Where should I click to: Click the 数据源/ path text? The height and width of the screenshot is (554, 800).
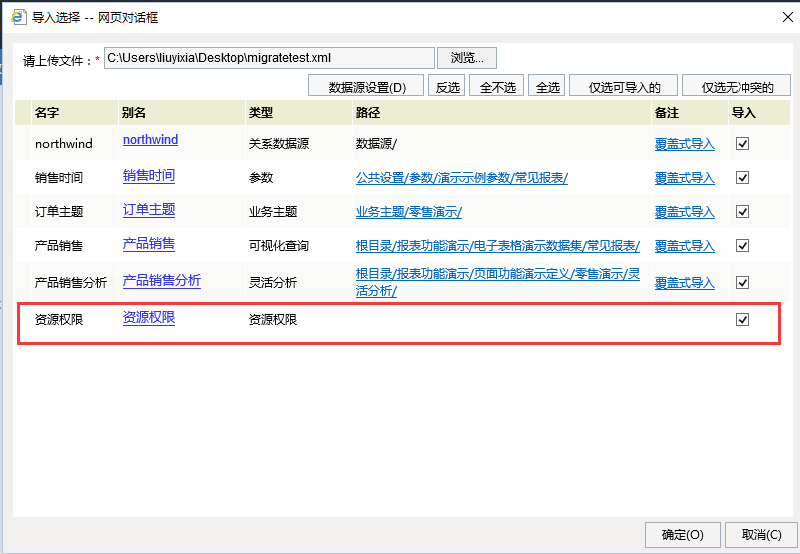point(376,144)
